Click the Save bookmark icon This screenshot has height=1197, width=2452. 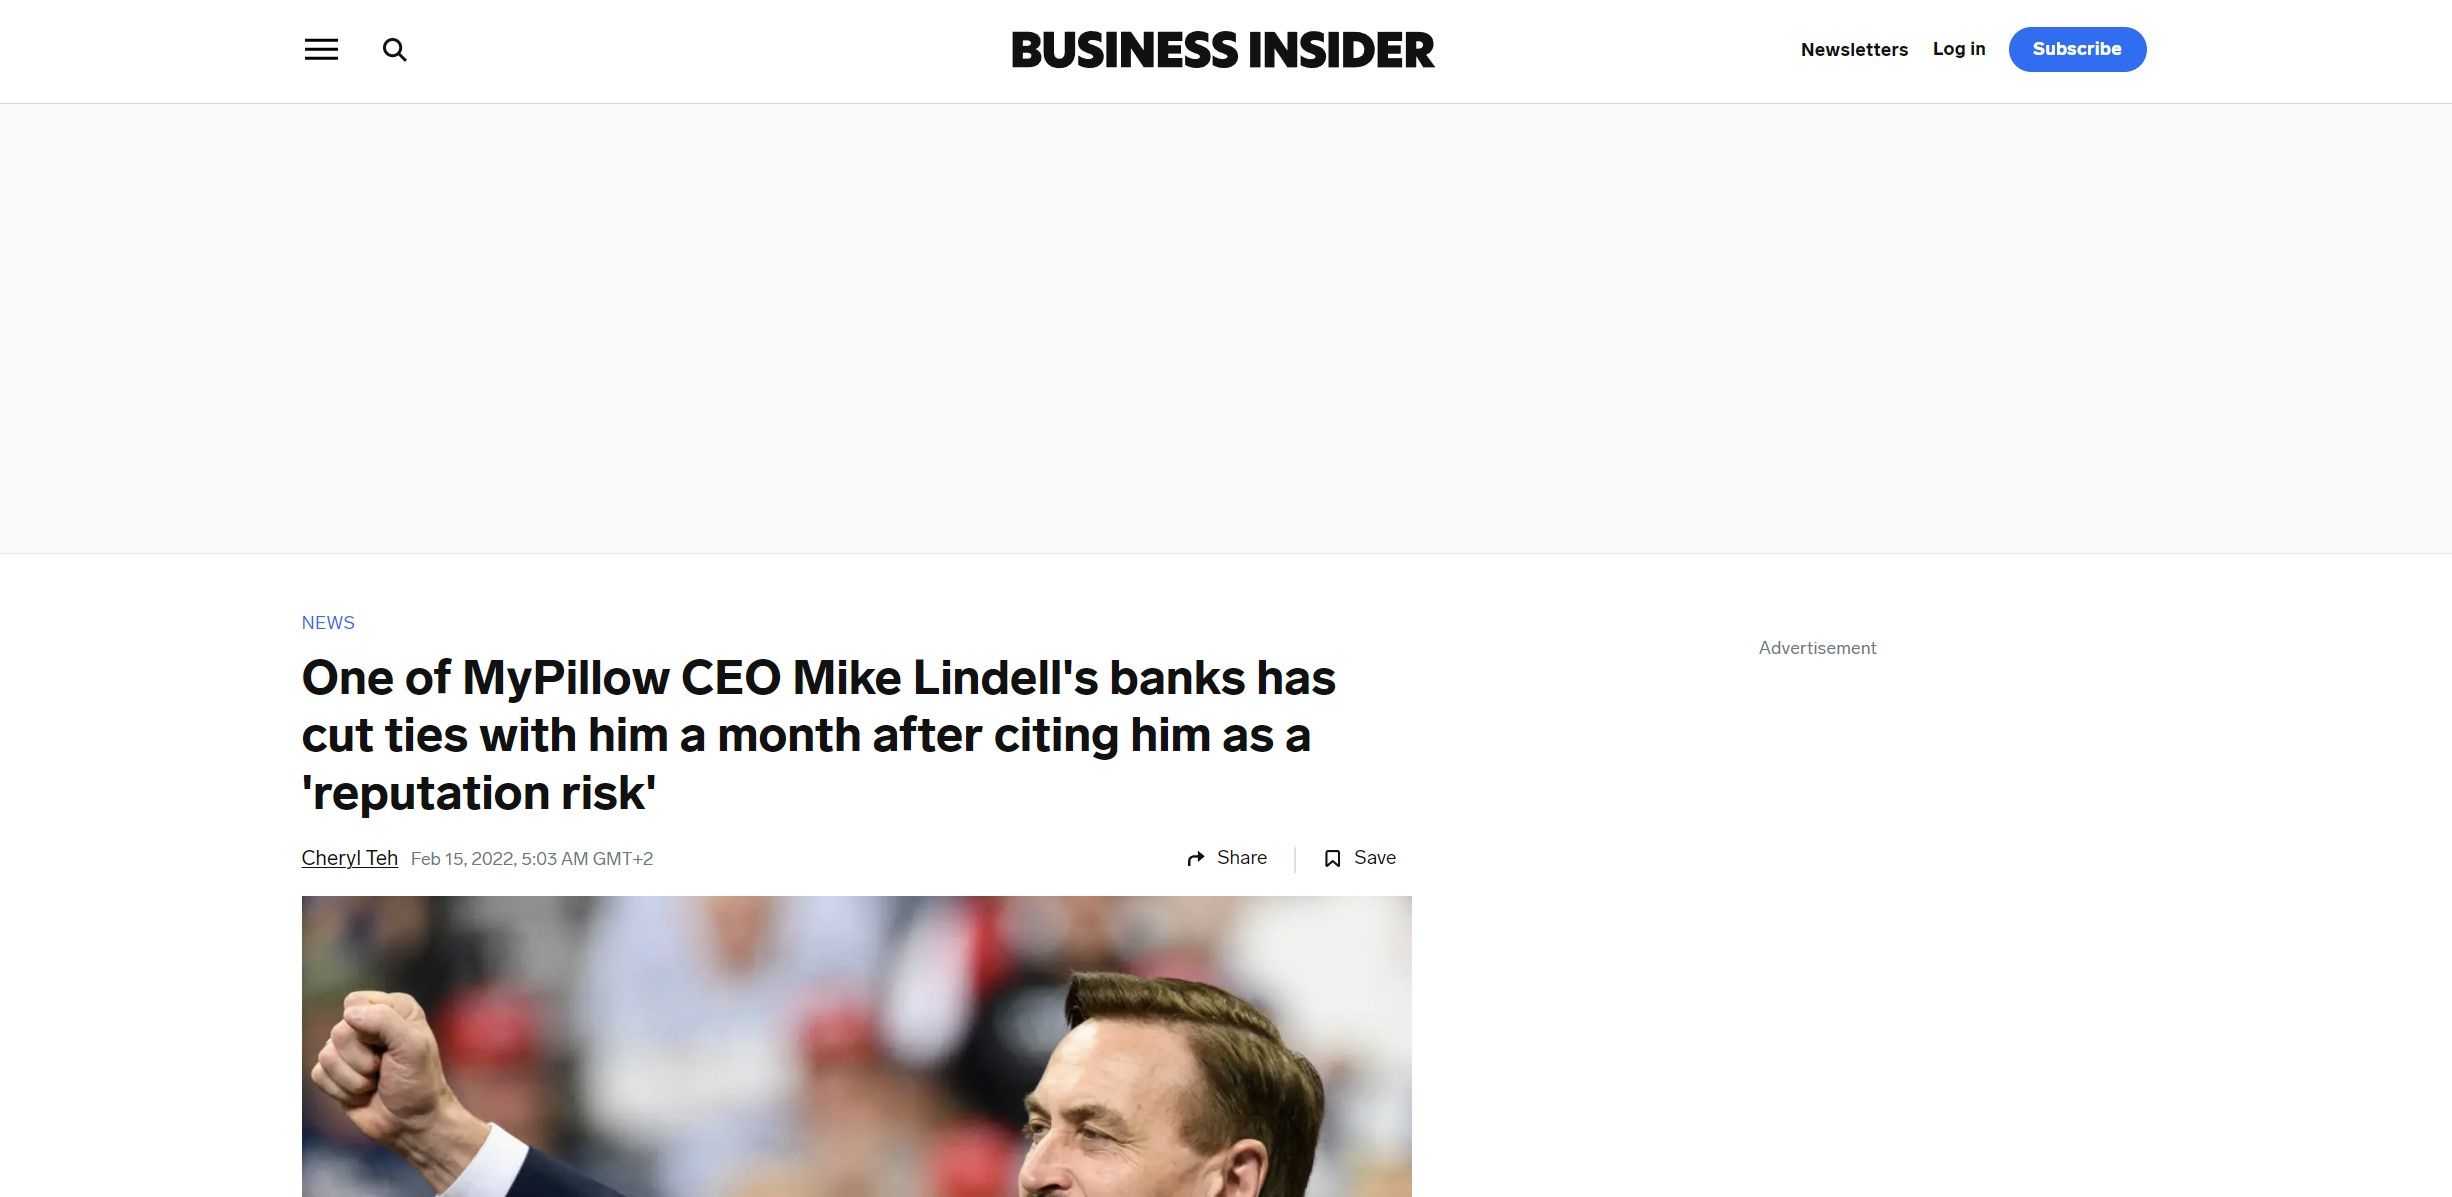tap(1332, 859)
